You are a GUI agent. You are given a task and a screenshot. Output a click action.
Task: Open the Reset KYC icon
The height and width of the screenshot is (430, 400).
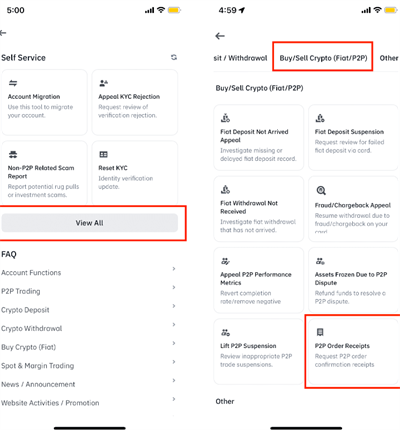[x=103, y=154]
